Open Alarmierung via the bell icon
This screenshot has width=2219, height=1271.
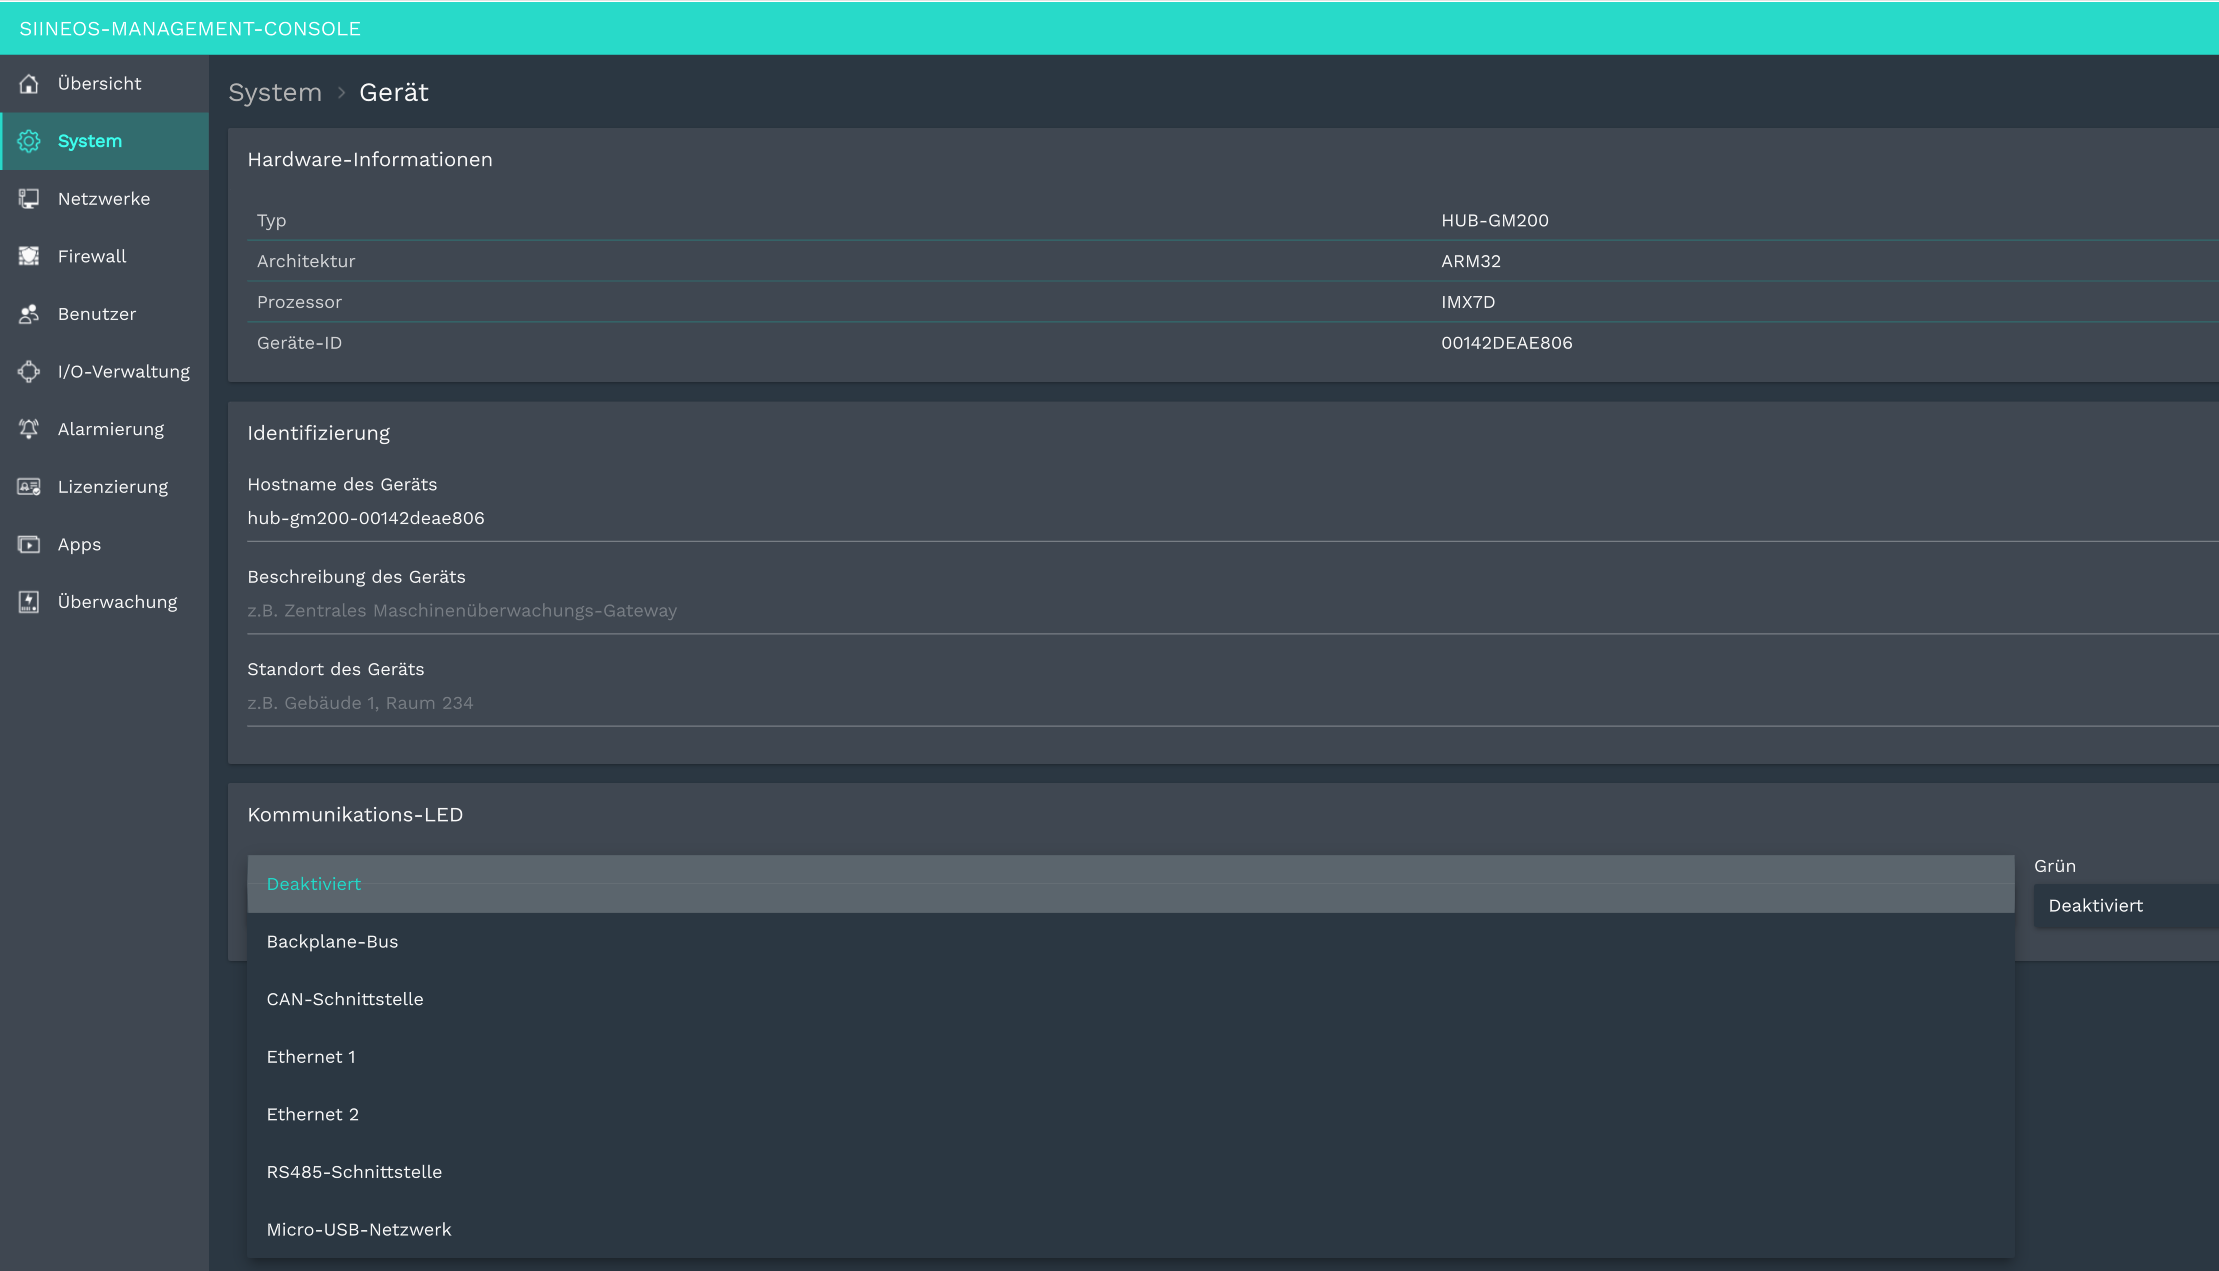29,428
